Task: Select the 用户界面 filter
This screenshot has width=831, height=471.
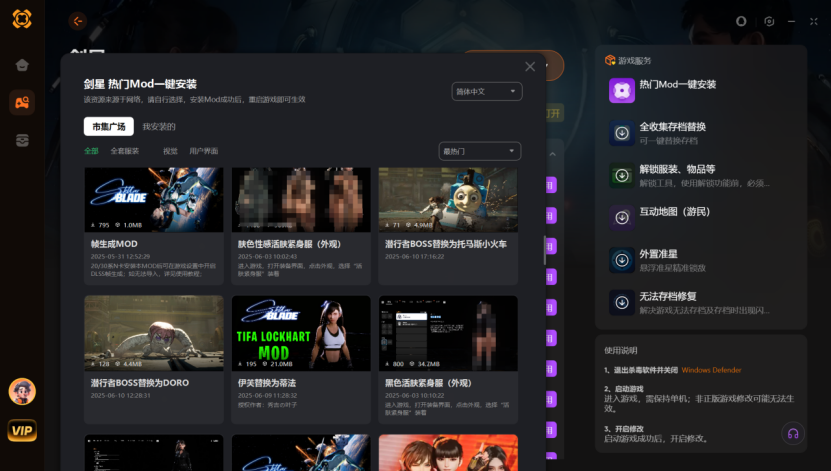Action: pyautogui.click(x=204, y=151)
